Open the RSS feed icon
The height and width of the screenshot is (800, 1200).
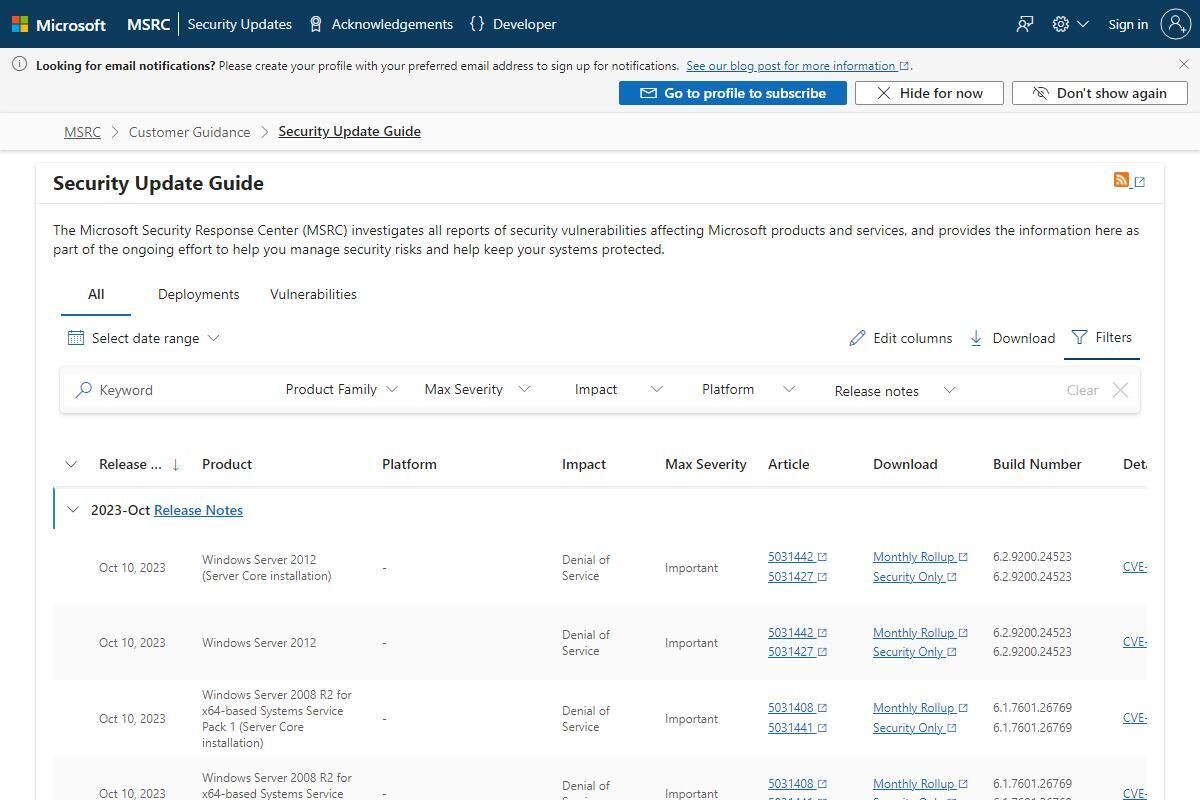pos(1121,180)
